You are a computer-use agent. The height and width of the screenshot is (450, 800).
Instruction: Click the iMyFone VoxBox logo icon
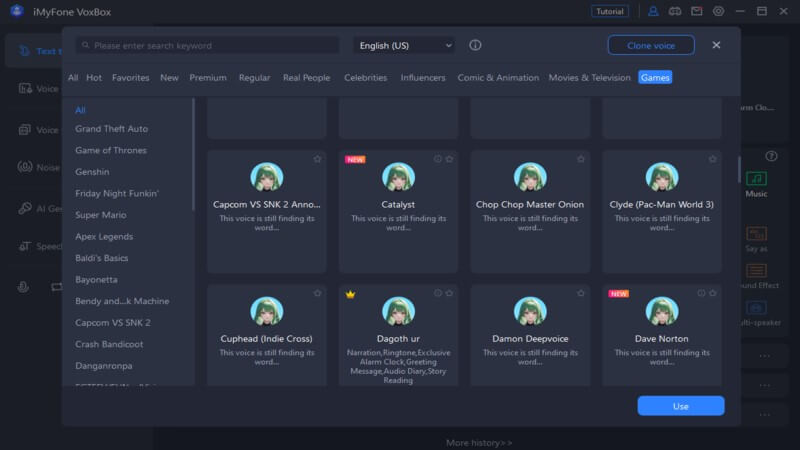coord(17,11)
